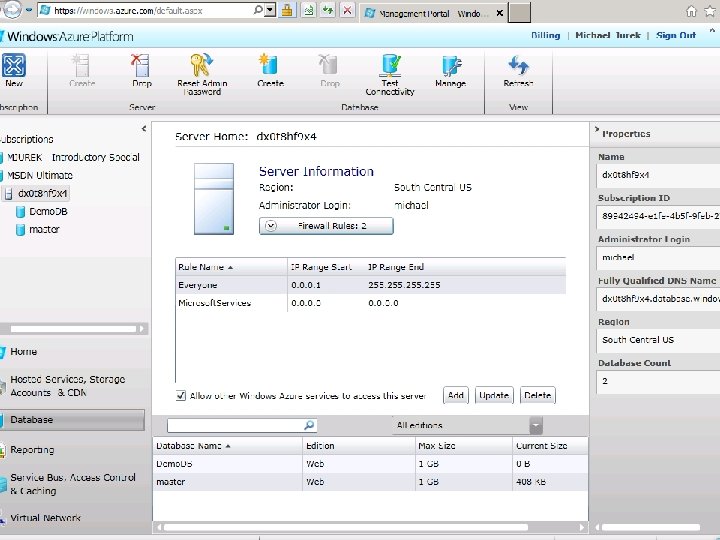720x540 pixels.
Task: Click the Delete firewall rule button
Action: point(537,395)
